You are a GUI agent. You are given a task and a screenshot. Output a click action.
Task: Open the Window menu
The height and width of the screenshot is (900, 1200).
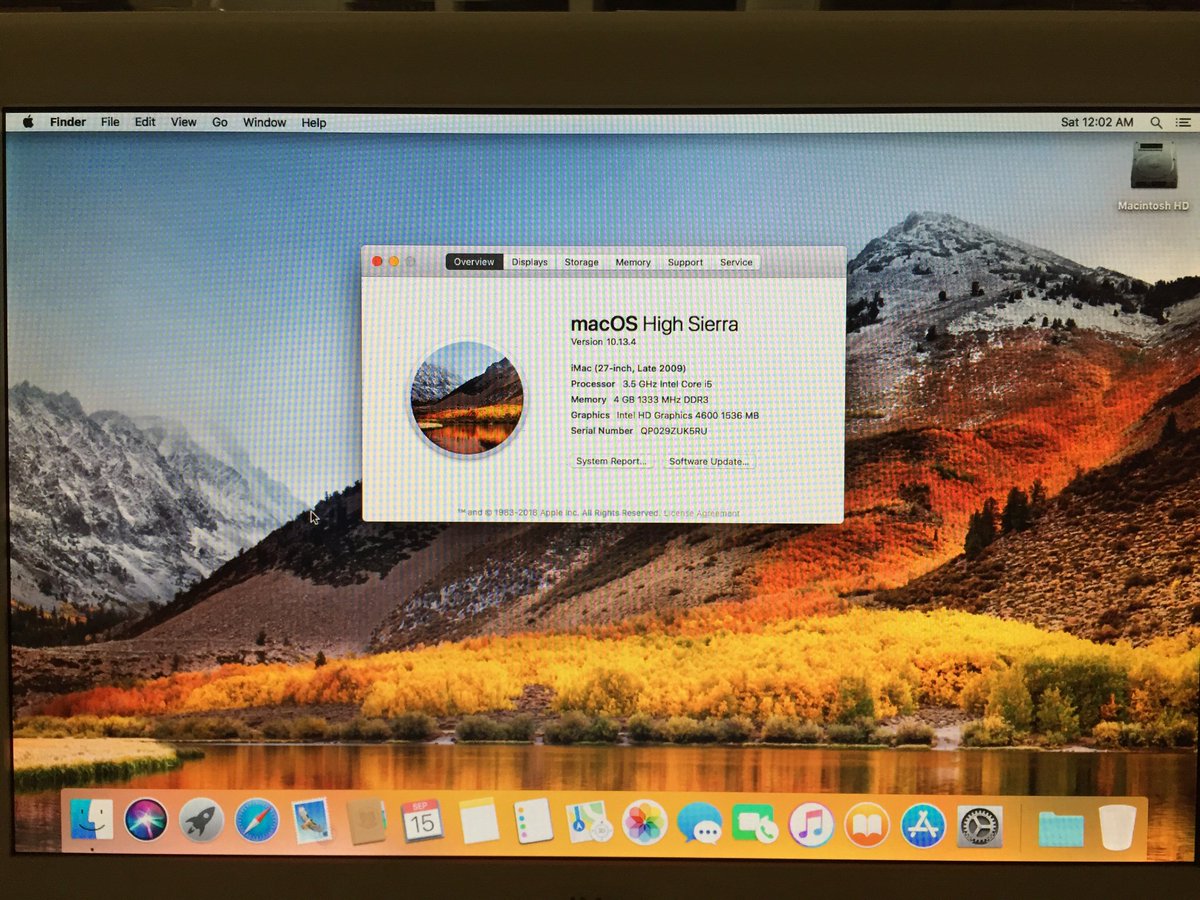[x=264, y=122]
